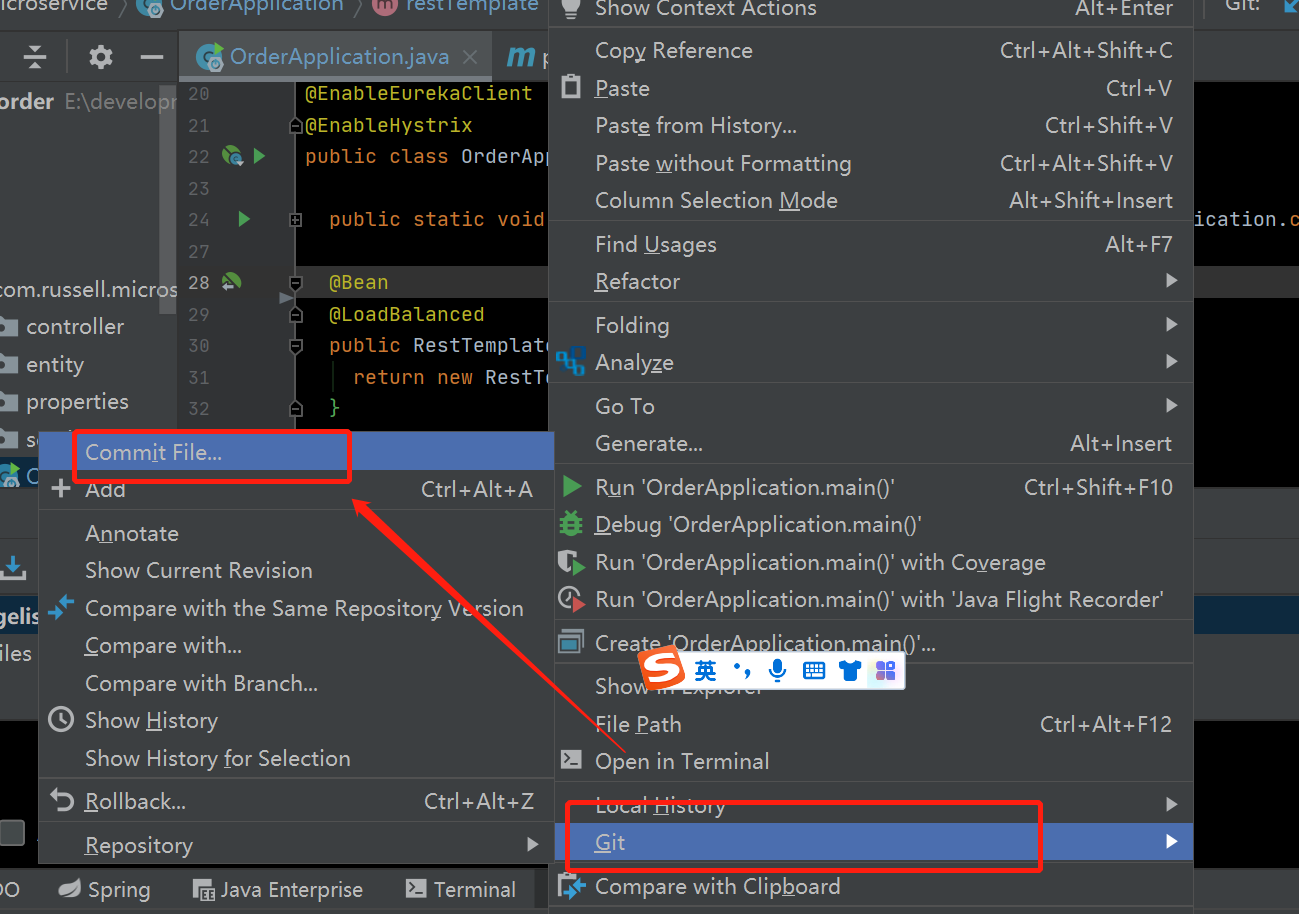Choose Open in Terminal
Image resolution: width=1299 pixels, height=914 pixels.
(874, 761)
